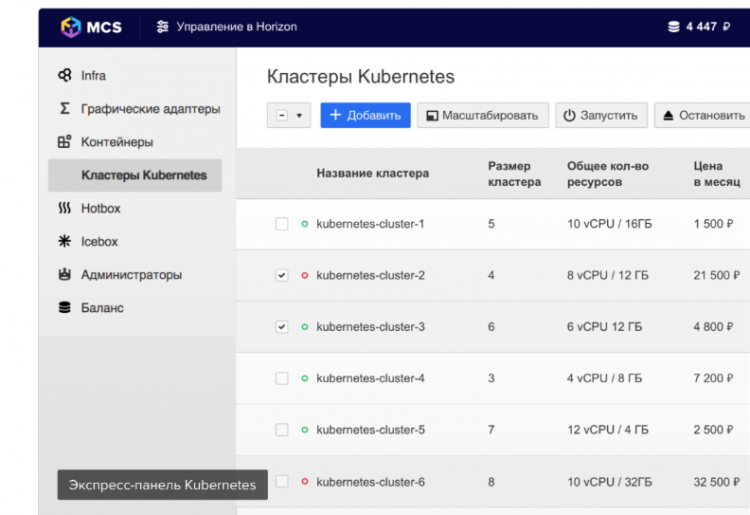Click the 4 447 ₽ balance
The height and width of the screenshot is (515, 750).
699,27
